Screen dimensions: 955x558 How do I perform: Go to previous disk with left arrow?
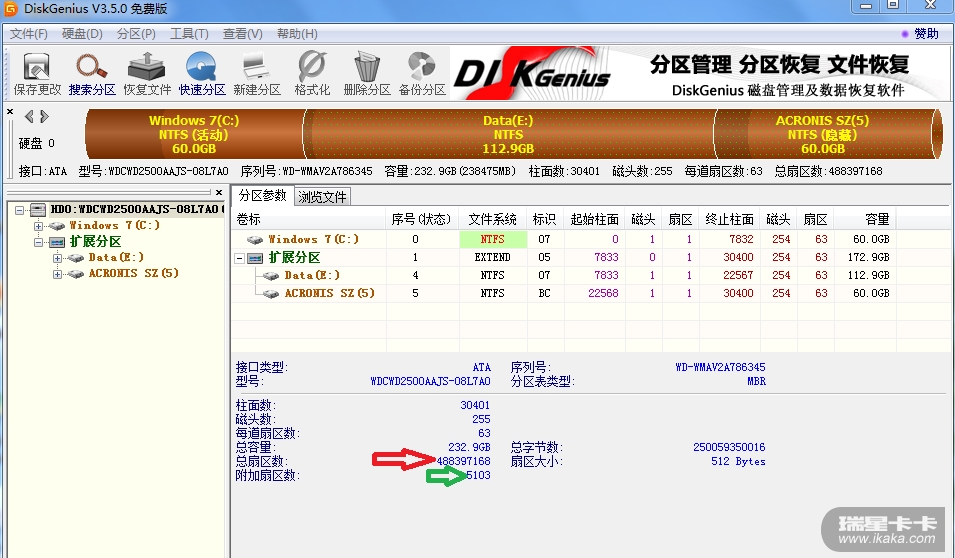click(x=29, y=116)
